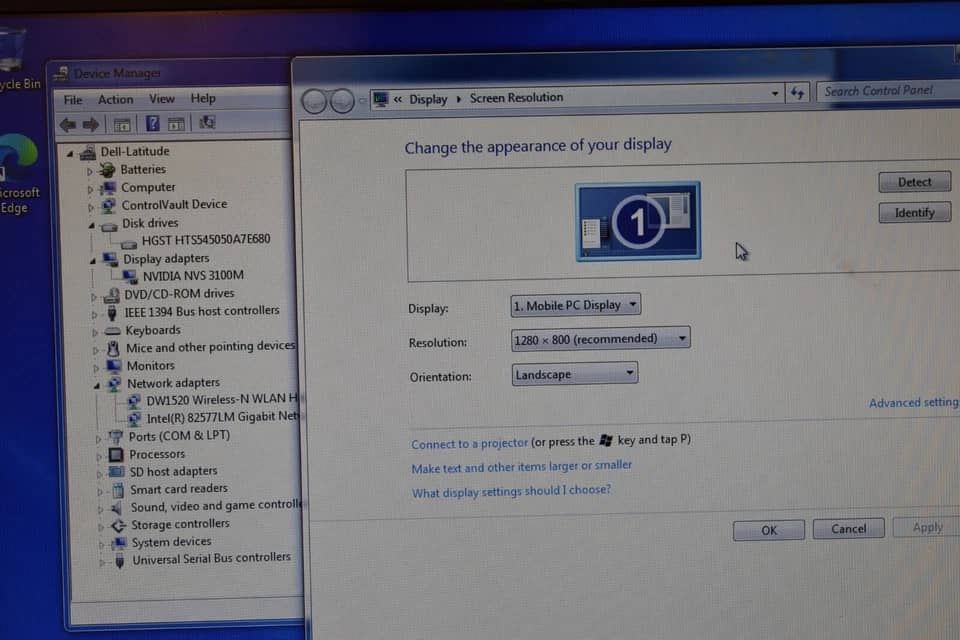Open the View menu in Device Manager
The height and width of the screenshot is (640, 960).
tap(162, 99)
